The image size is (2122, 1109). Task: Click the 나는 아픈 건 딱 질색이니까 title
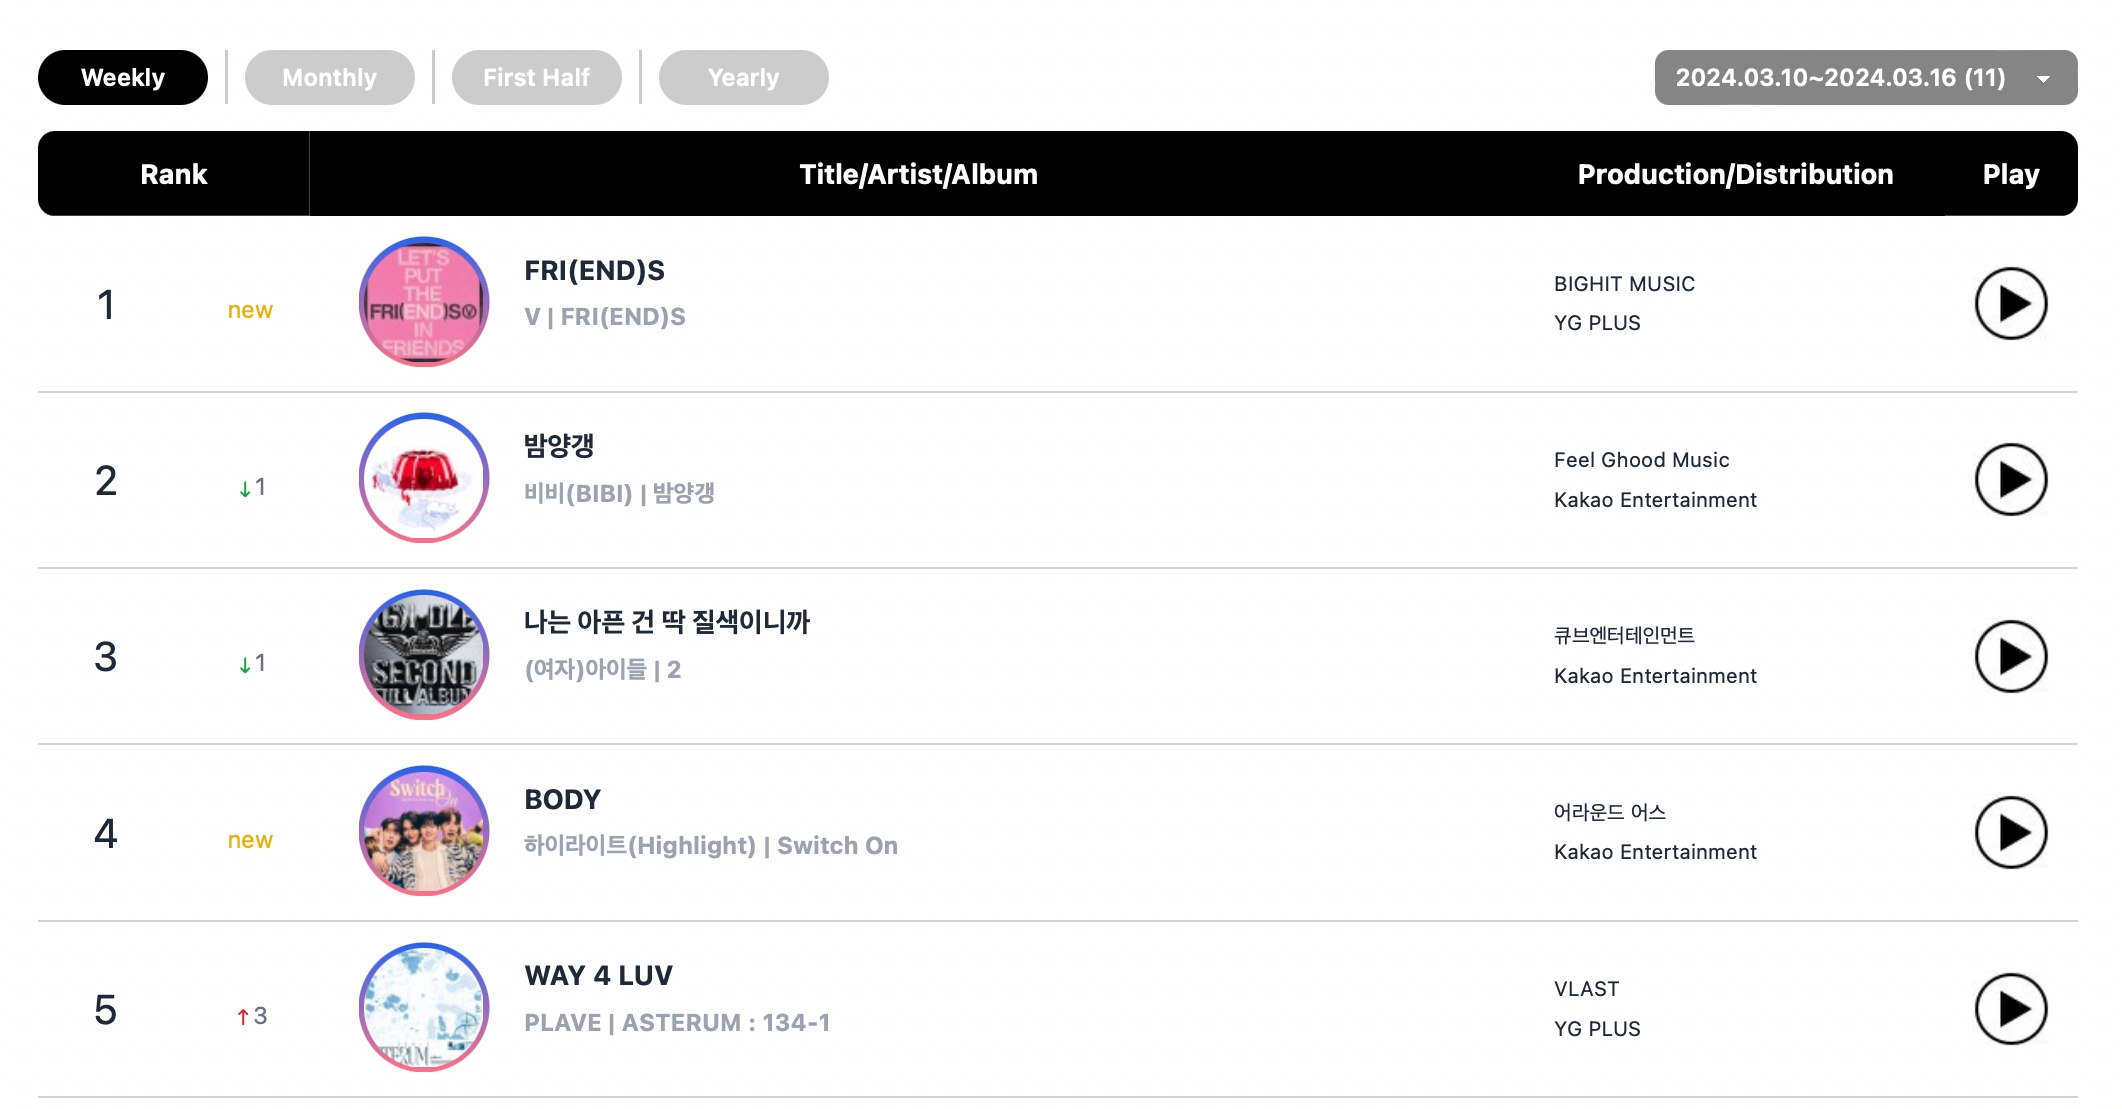pyautogui.click(x=666, y=622)
